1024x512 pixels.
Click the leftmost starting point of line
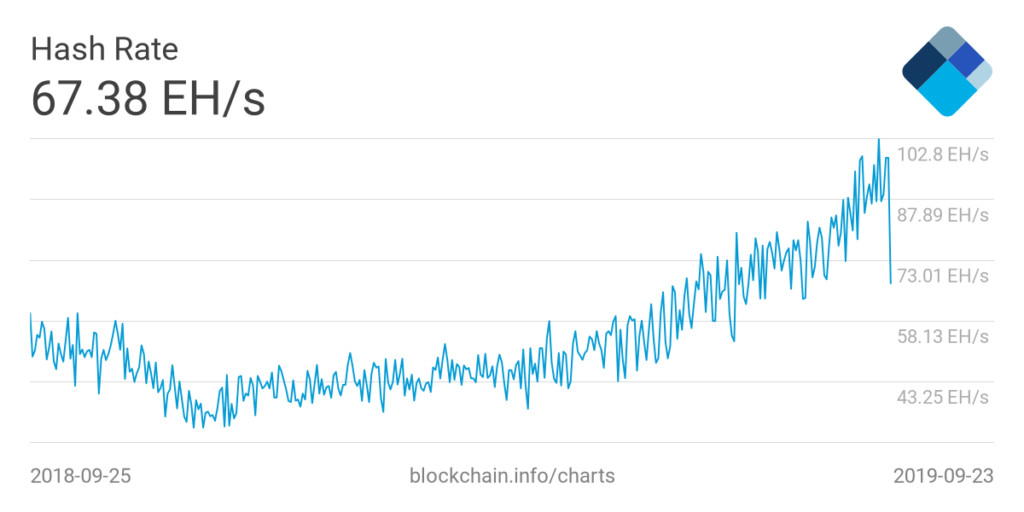(31, 313)
